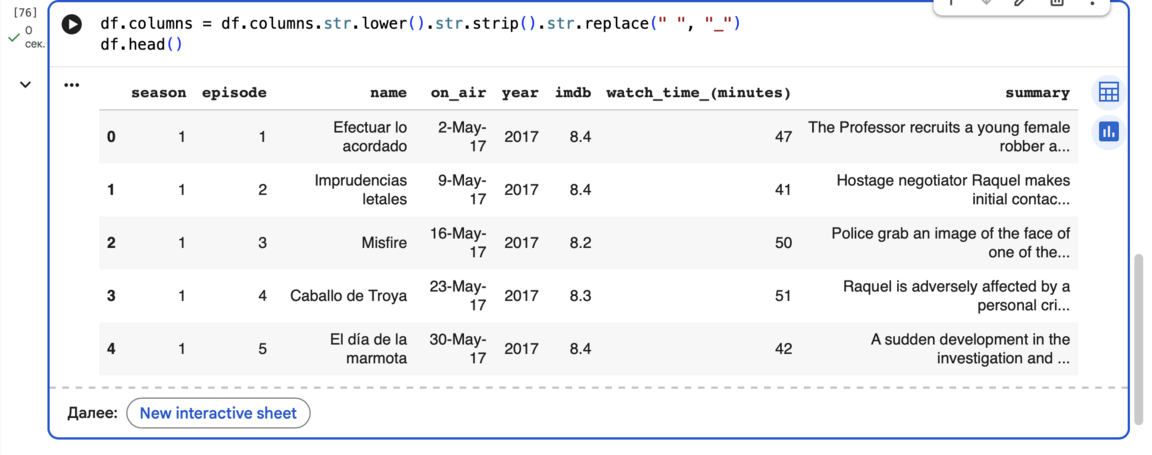Click the green execution success checkmark
The height and width of the screenshot is (455, 1152).
click(x=14, y=37)
